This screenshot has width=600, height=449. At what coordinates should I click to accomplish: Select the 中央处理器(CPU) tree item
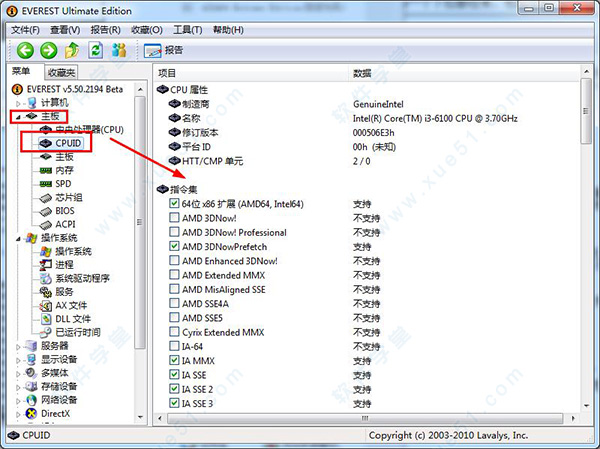click(x=82, y=129)
